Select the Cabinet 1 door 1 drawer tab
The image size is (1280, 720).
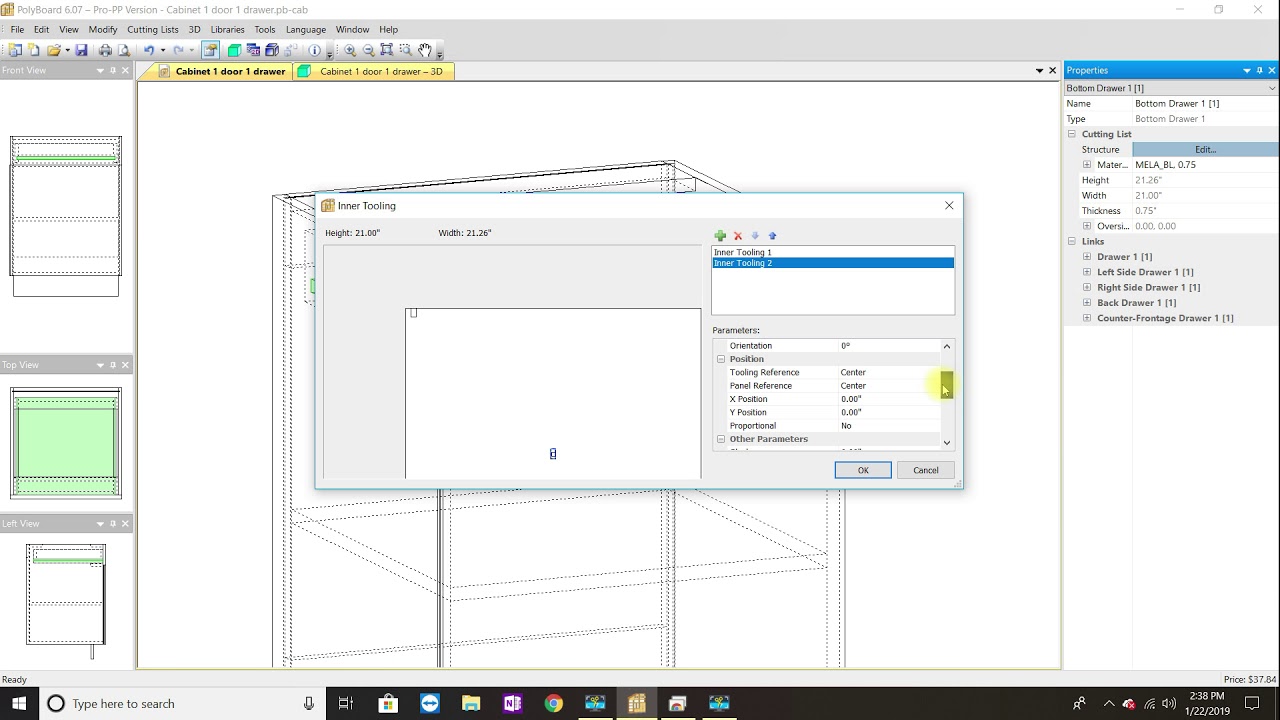click(222, 72)
